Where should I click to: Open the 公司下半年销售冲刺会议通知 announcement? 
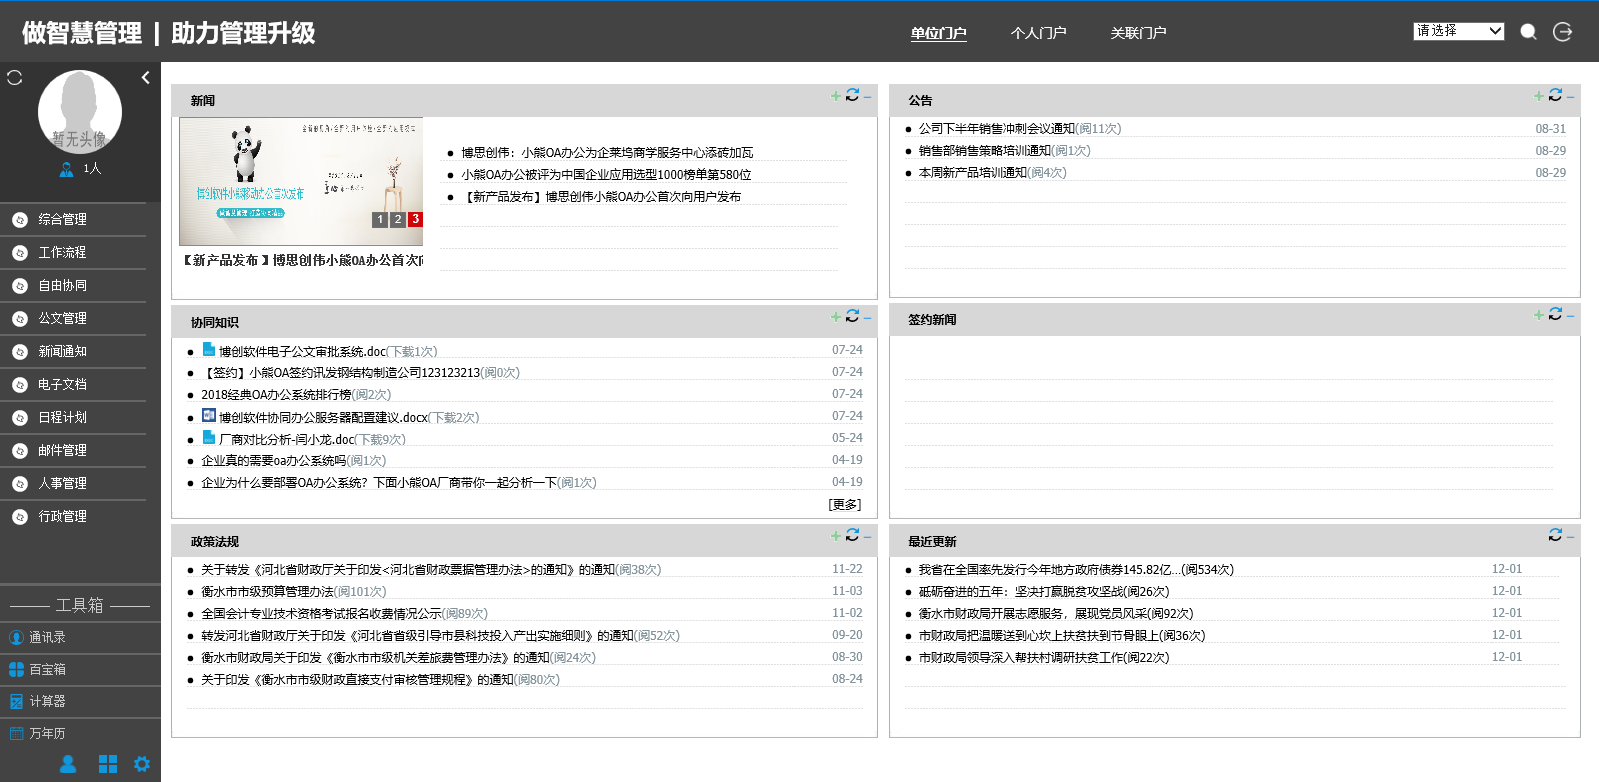coord(996,129)
